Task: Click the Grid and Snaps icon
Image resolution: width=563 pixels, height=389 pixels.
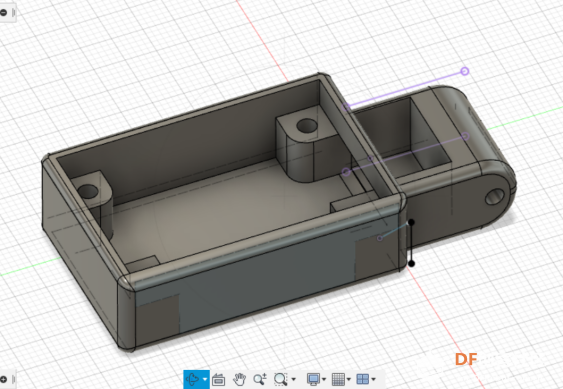Action: pyautogui.click(x=338, y=379)
